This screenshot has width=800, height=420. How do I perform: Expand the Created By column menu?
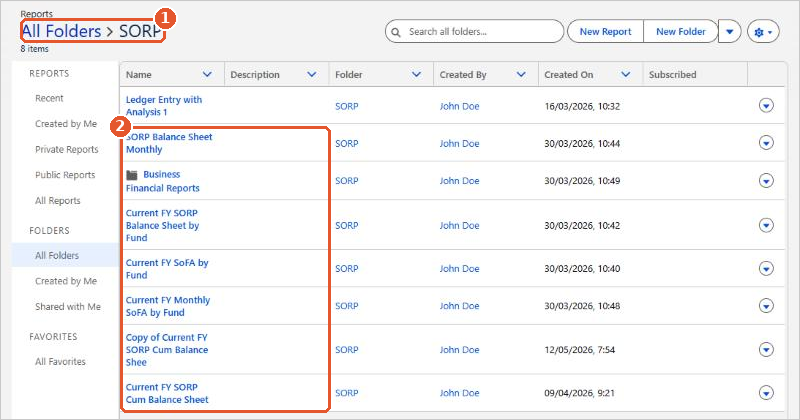[x=521, y=75]
